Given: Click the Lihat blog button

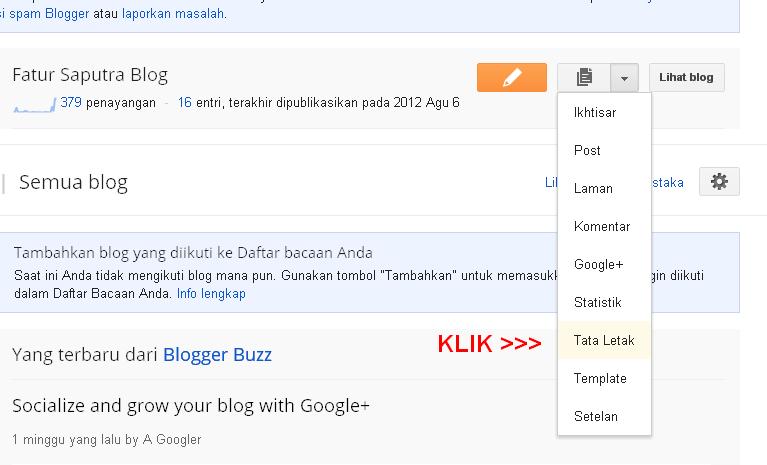Looking at the screenshot, I should pyautogui.click(x=686, y=77).
